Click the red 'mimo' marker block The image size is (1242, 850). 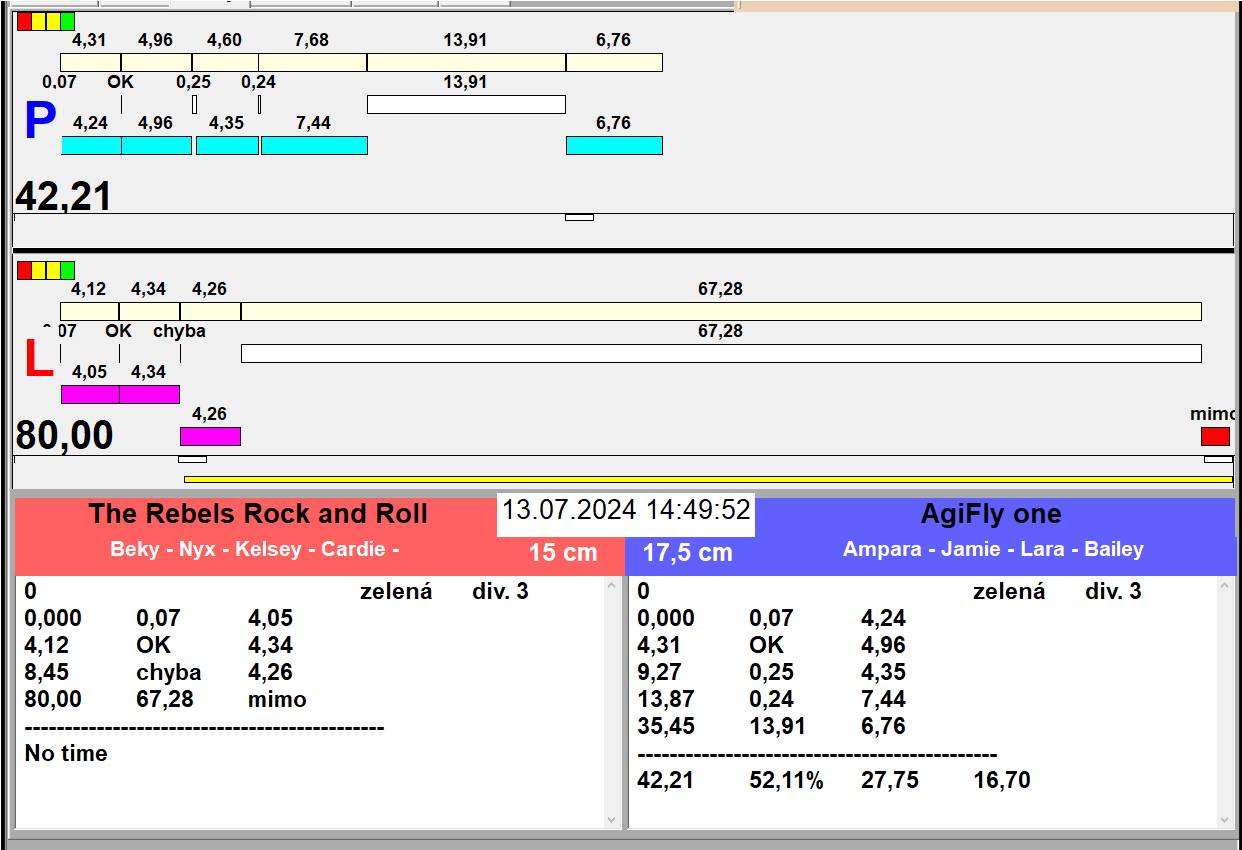pos(1215,436)
